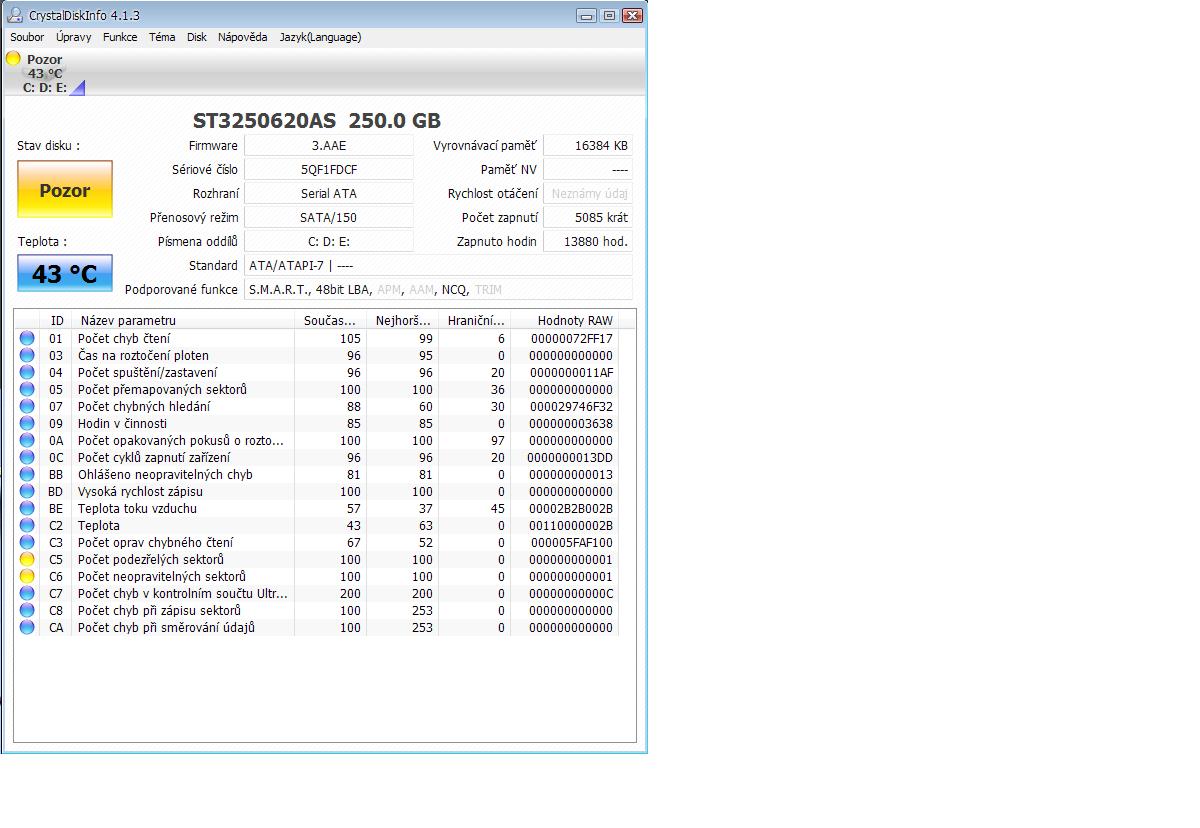Click the Počet zapnutí field 5085 krát
The image size is (1200, 828).
[x=588, y=218]
